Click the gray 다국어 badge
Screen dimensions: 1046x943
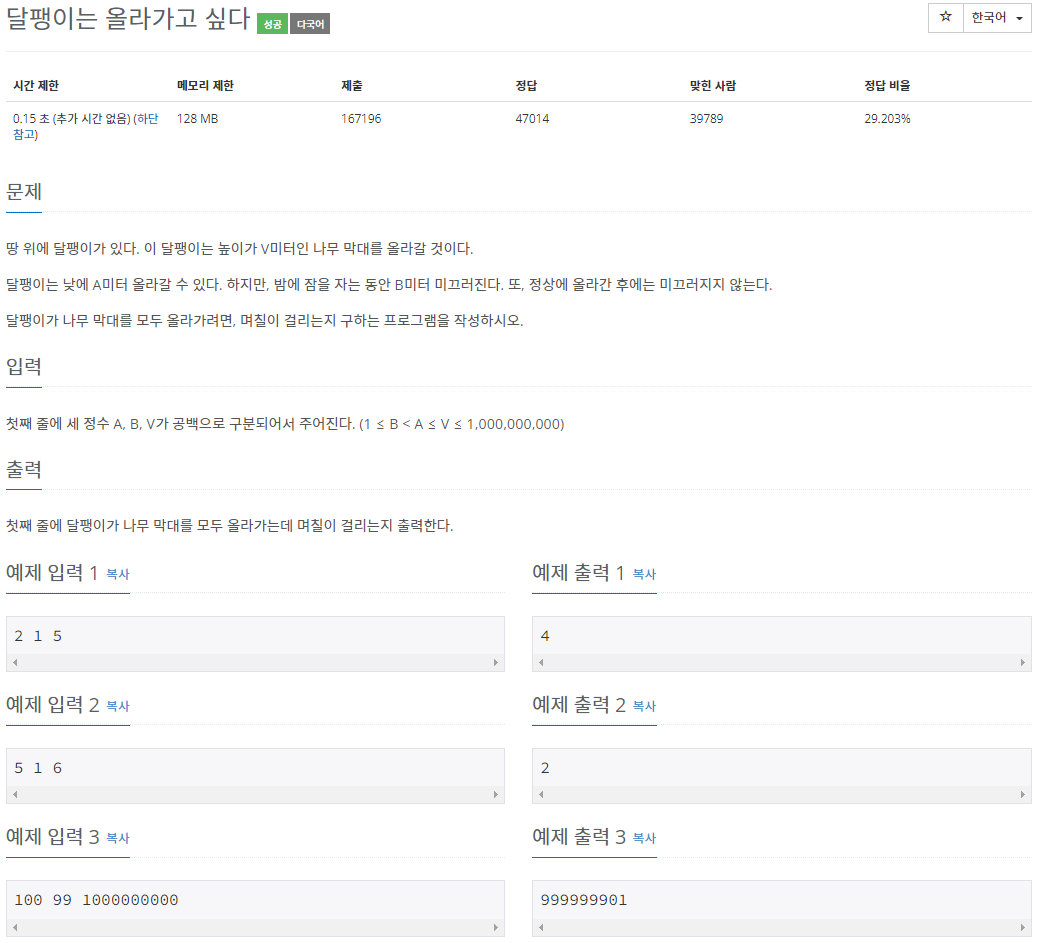[310, 24]
